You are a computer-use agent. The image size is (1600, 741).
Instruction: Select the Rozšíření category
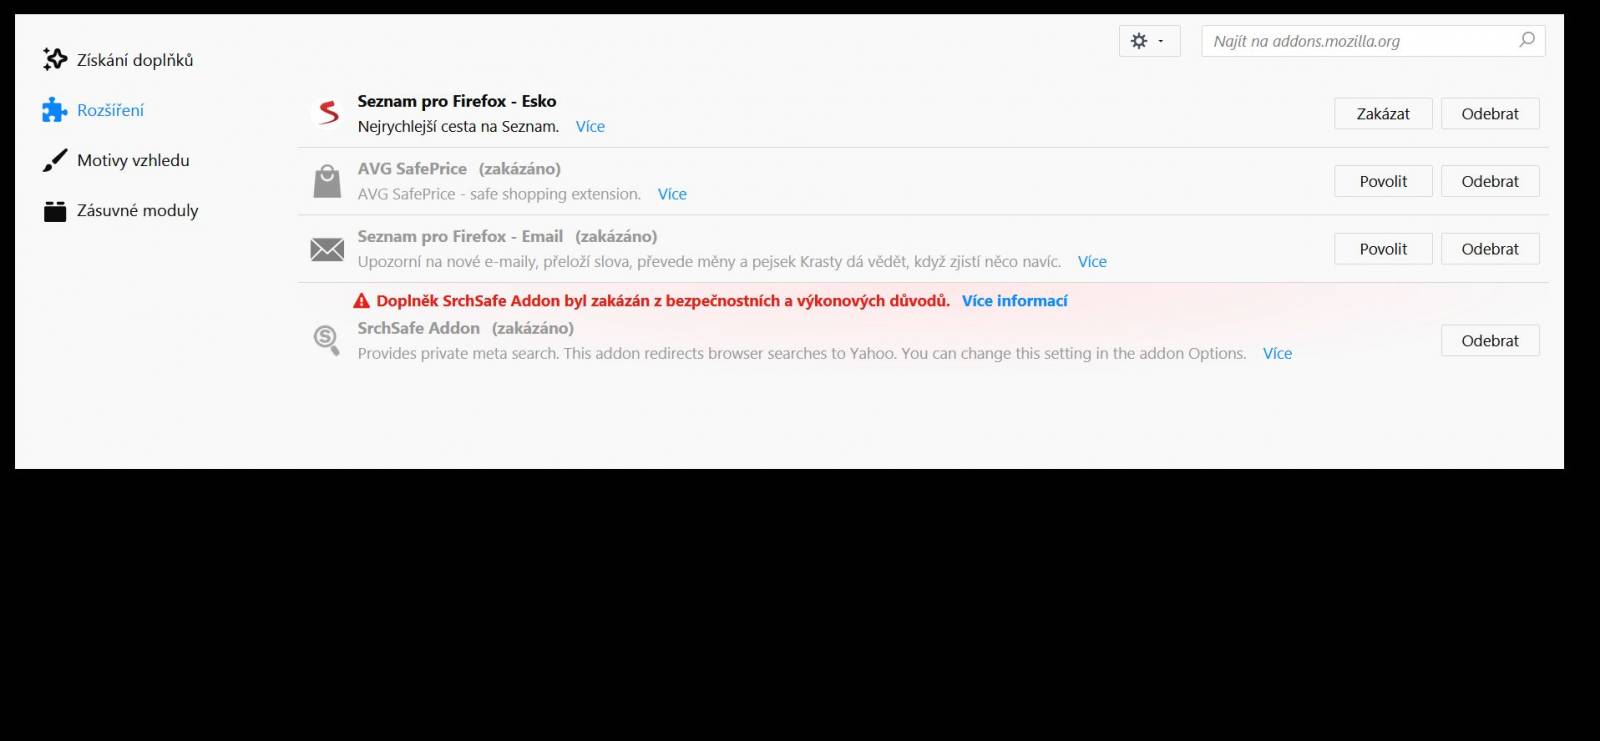93,110
